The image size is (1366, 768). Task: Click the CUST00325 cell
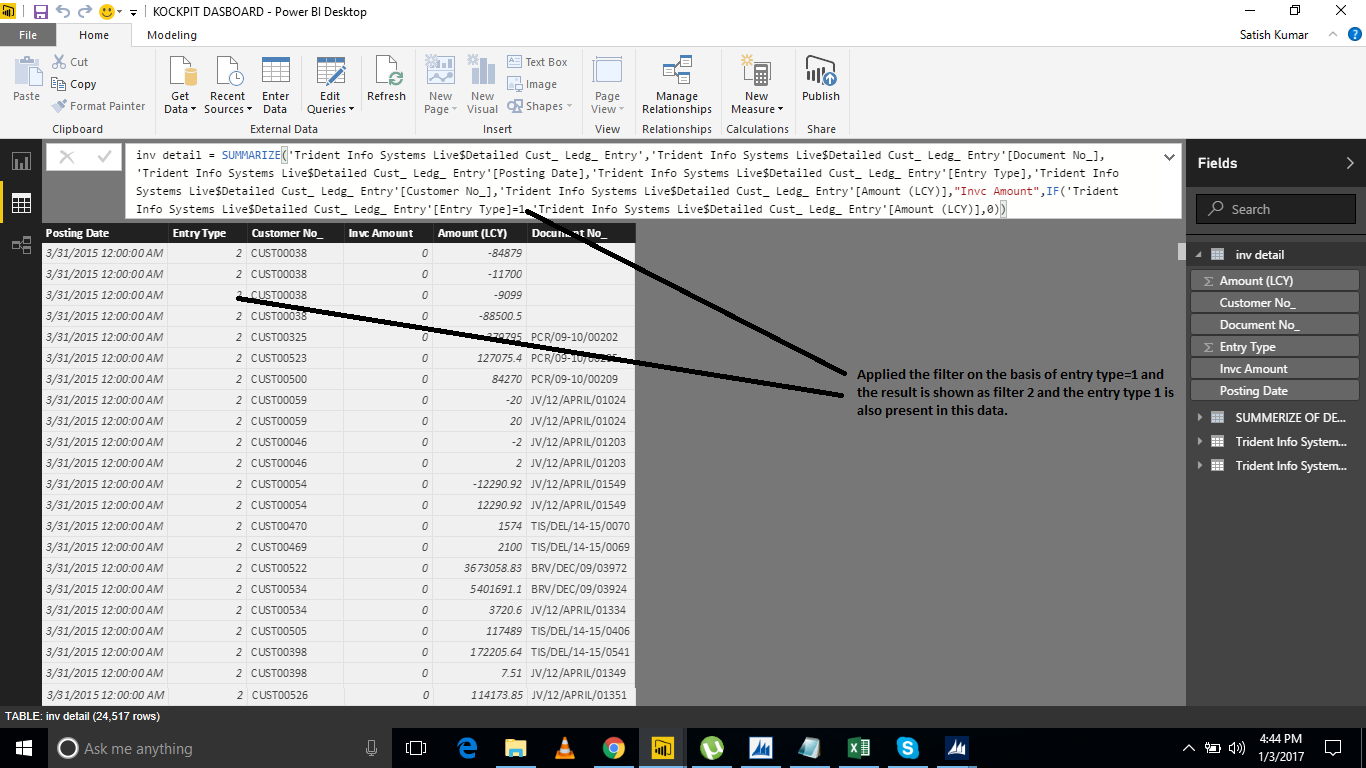[x=295, y=337]
